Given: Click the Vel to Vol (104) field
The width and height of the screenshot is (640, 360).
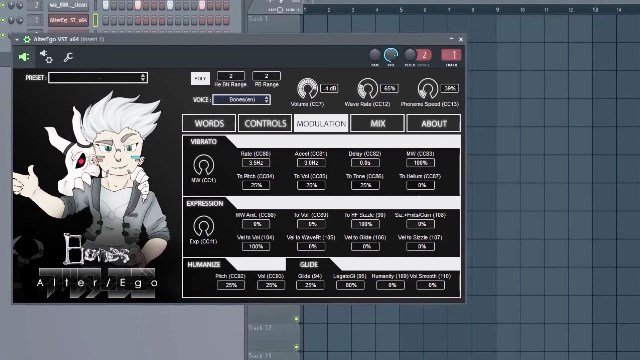Looking at the screenshot, I should click(x=256, y=247).
